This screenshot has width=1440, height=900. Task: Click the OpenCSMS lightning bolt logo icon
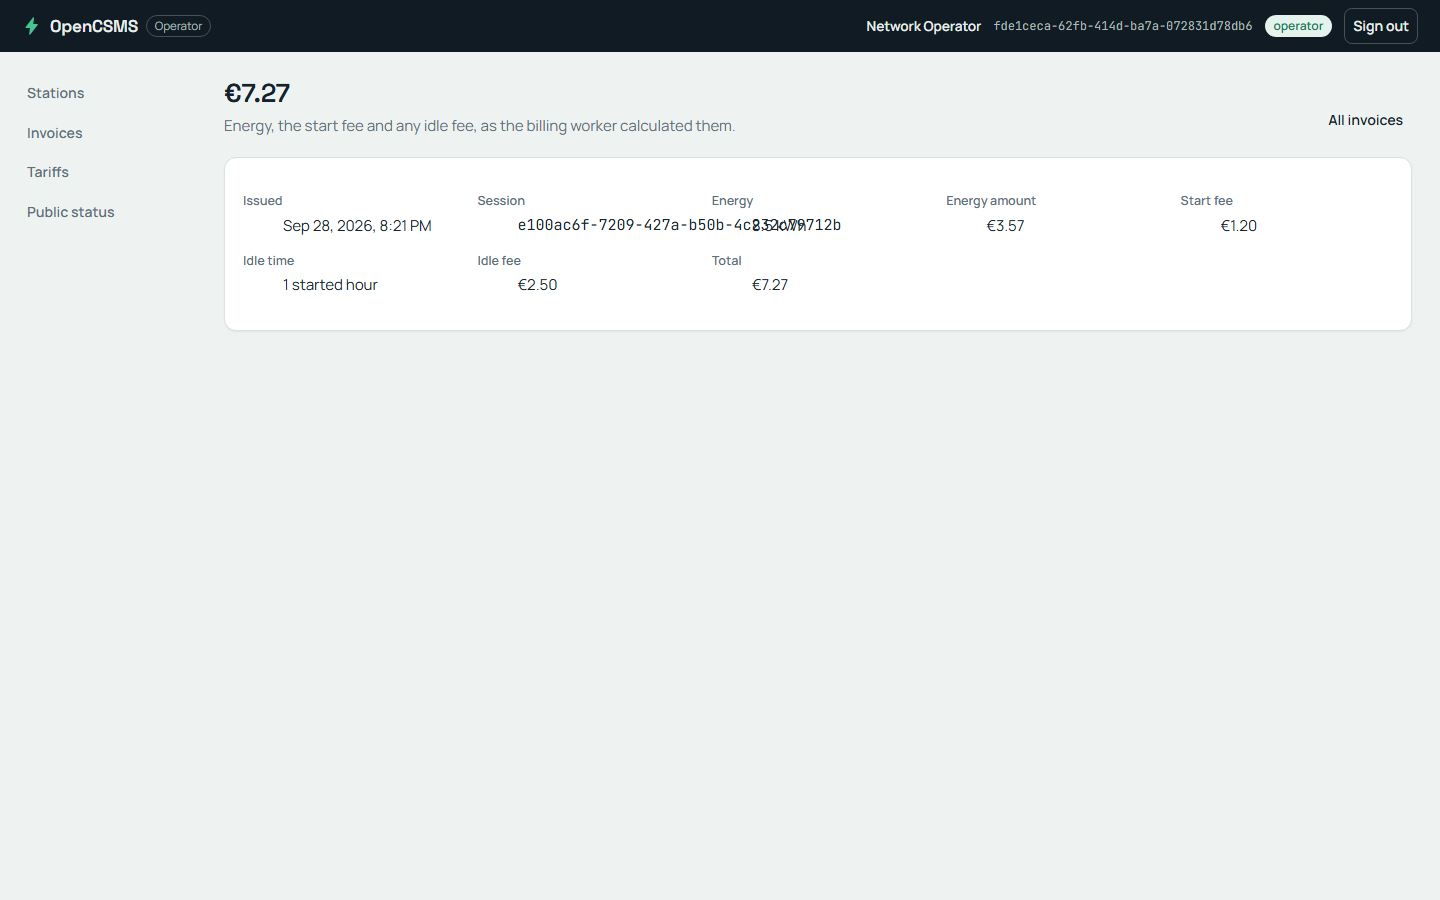pyautogui.click(x=32, y=26)
